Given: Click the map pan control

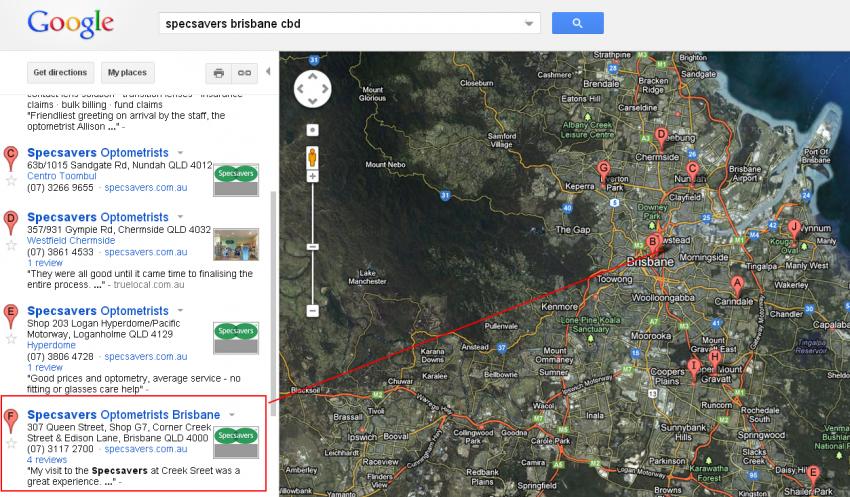Looking at the screenshot, I should pyautogui.click(x=312, y=88).
